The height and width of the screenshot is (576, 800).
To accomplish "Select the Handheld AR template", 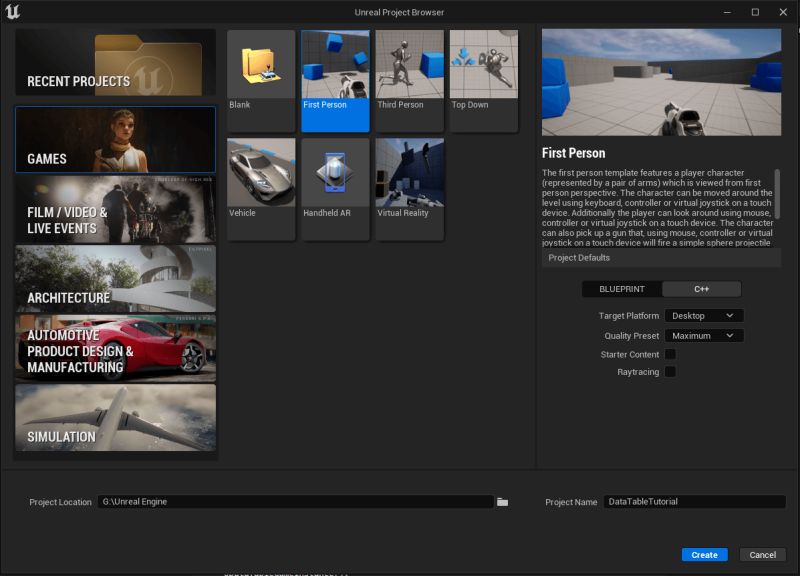I will click(x=334, y=185).
